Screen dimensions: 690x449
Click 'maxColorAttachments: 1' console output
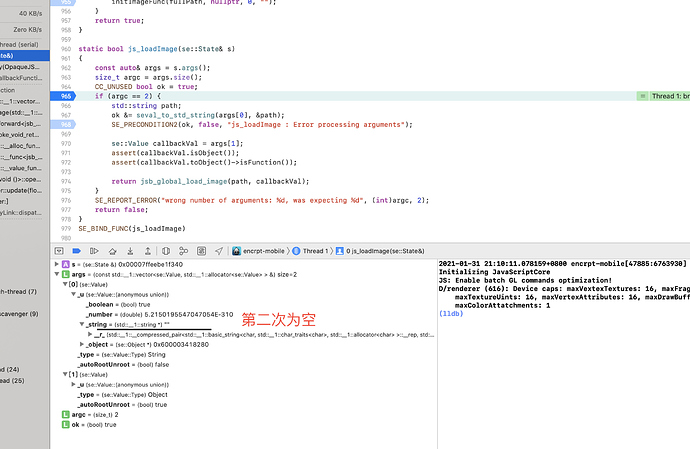click(x=503, y=305)
